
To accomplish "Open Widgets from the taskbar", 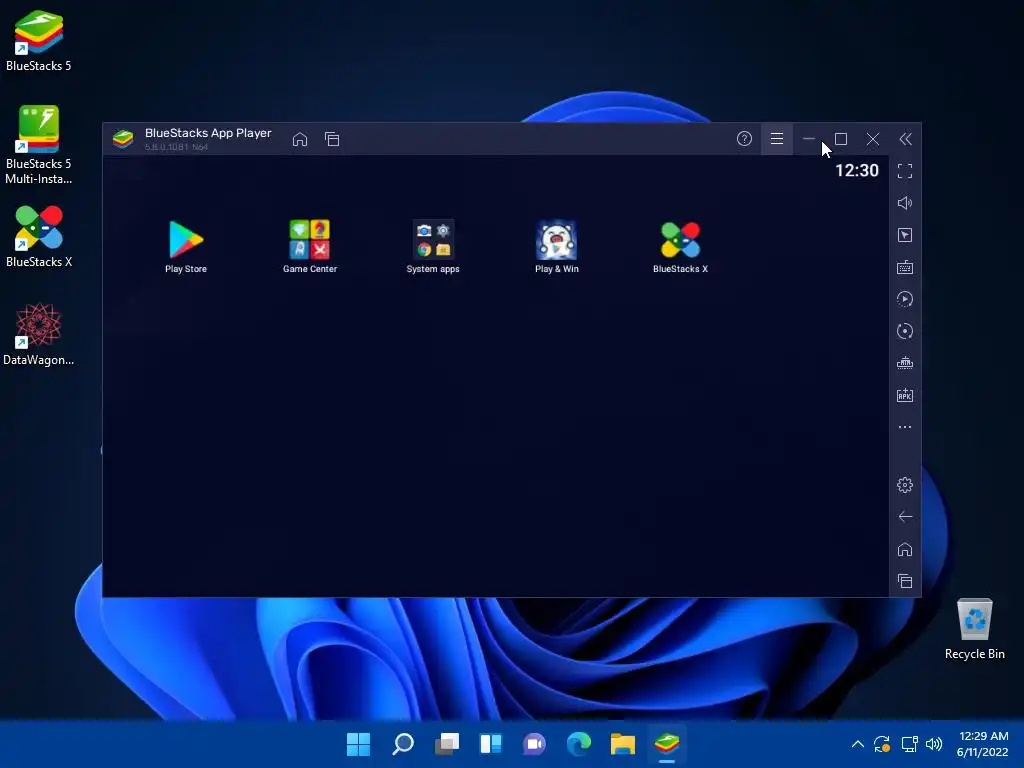I will 490,744.
